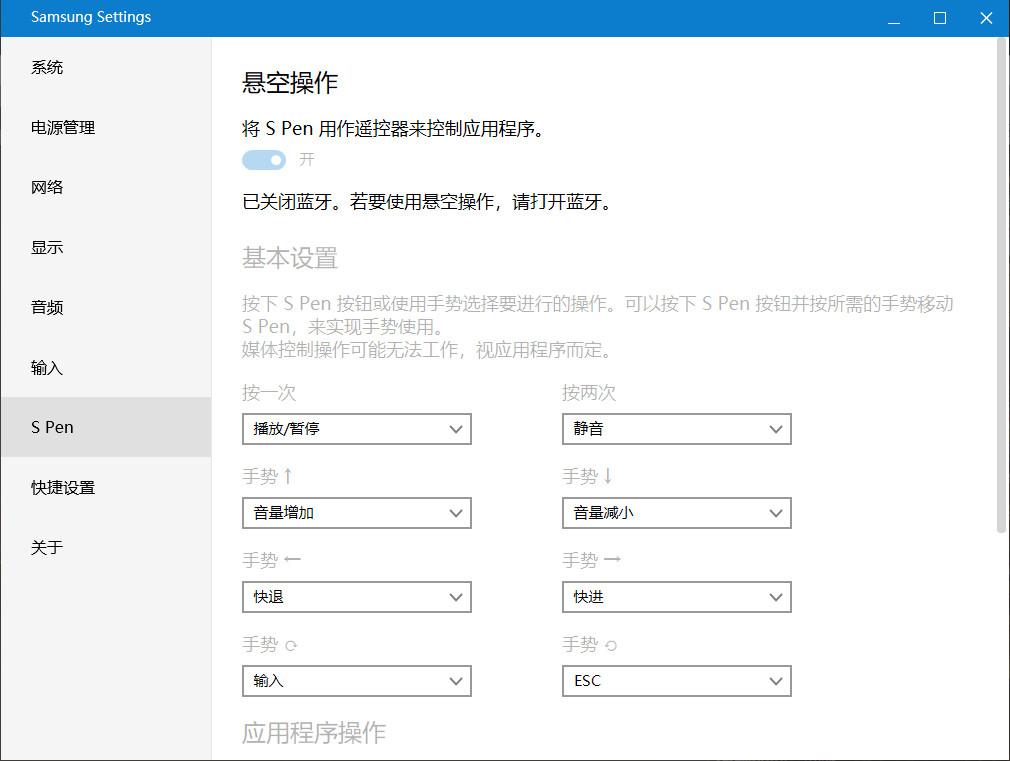Screen dimensions: 1010x761
Task: Expand the clockwise gesture dropdown showing 输入
Action: point(356,681)
